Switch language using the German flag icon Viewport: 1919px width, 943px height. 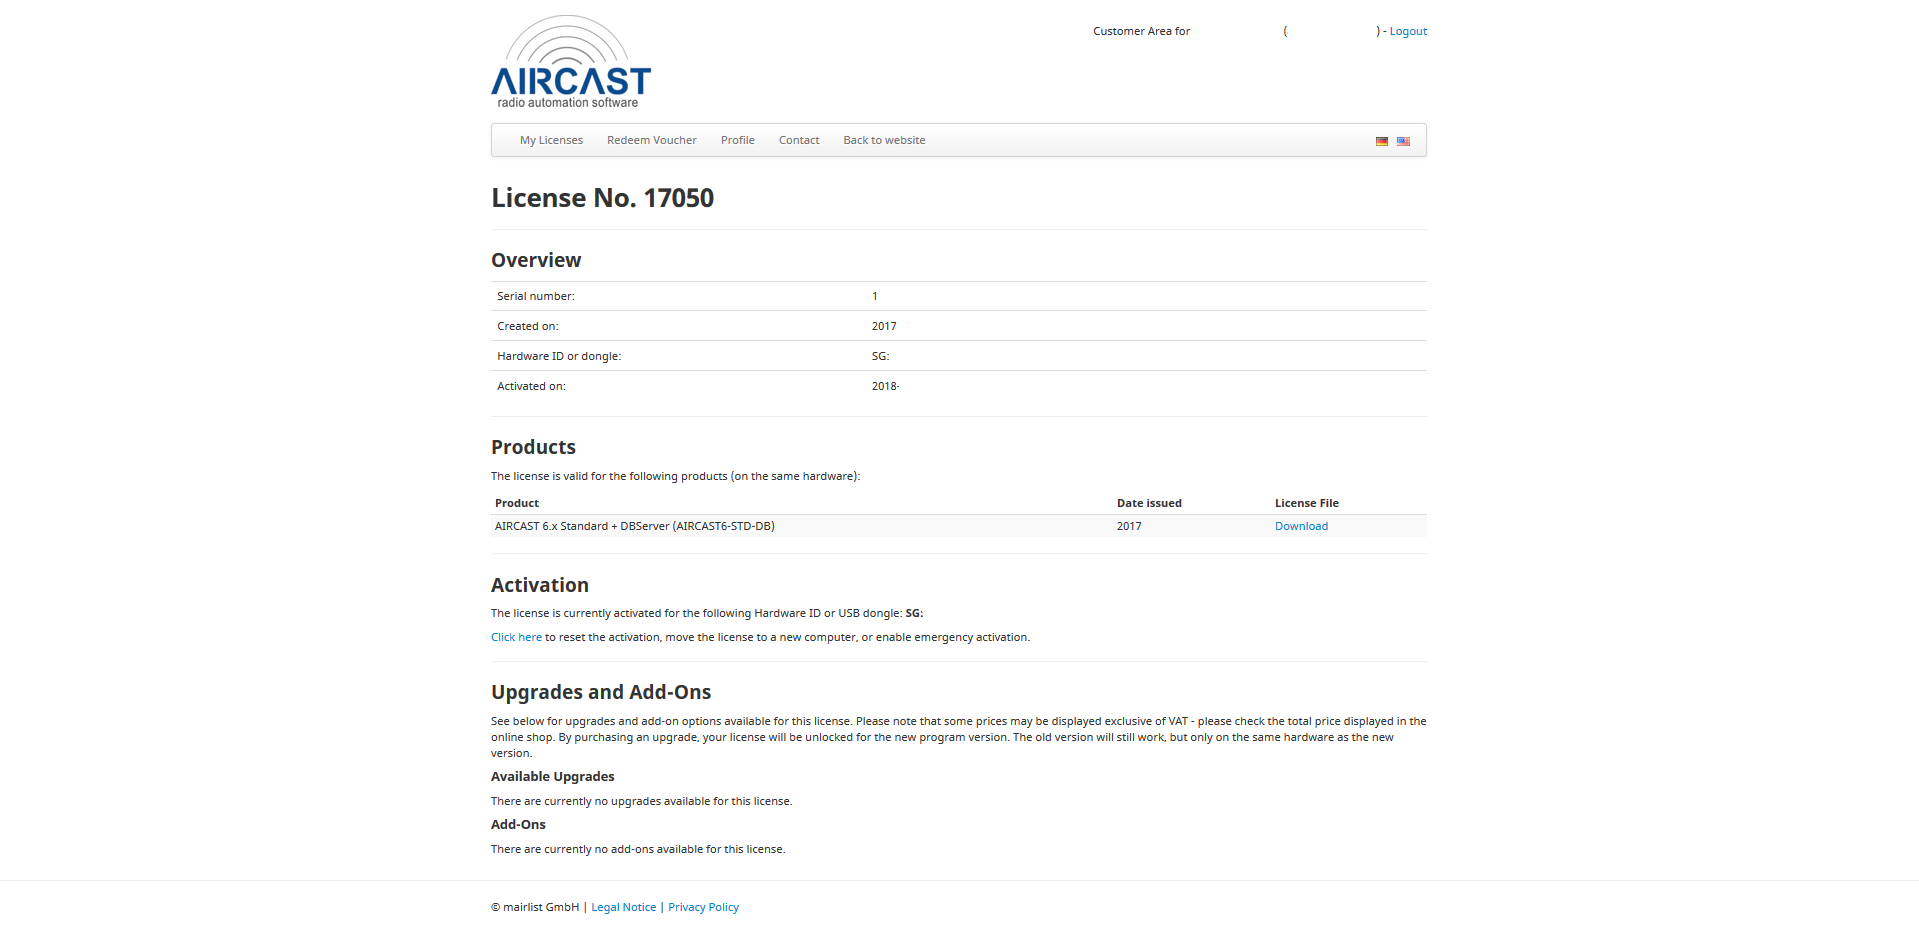click(x=1381, y=141)
